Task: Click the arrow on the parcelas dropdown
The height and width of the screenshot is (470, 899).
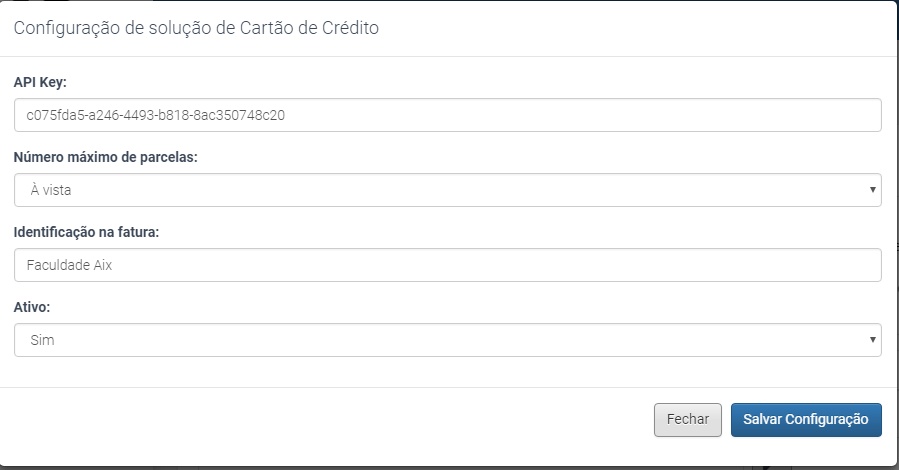Action: [873, 190]
